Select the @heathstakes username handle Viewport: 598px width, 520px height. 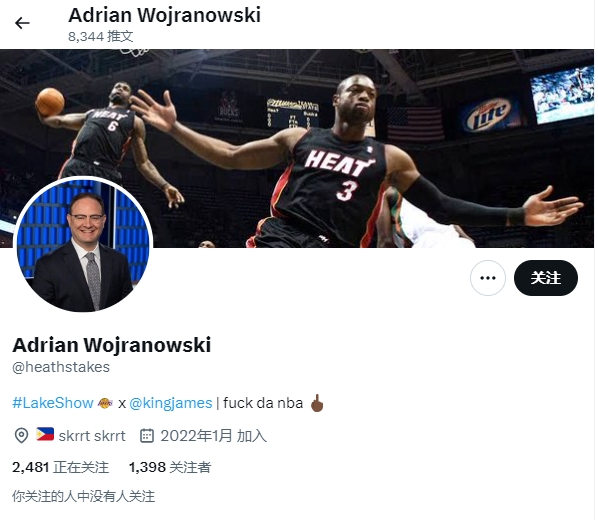(x=61, y=367)
